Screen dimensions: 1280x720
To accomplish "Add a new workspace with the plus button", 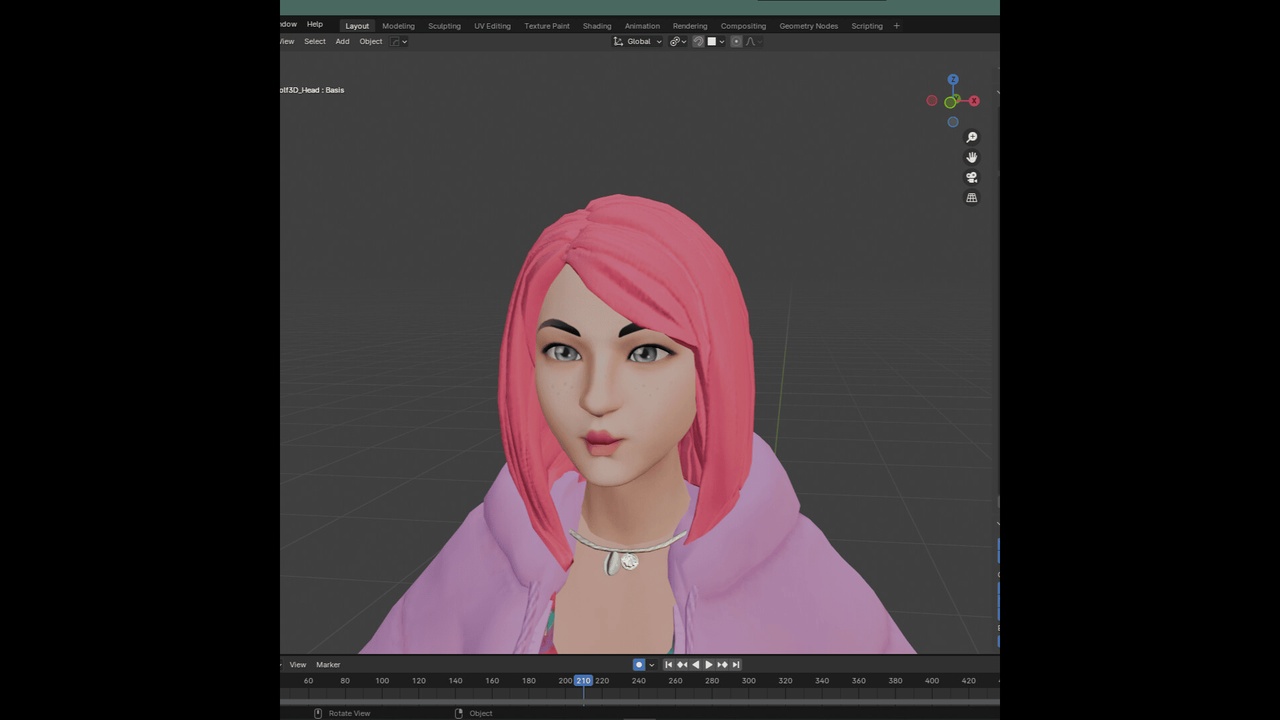I will point(897,26).
